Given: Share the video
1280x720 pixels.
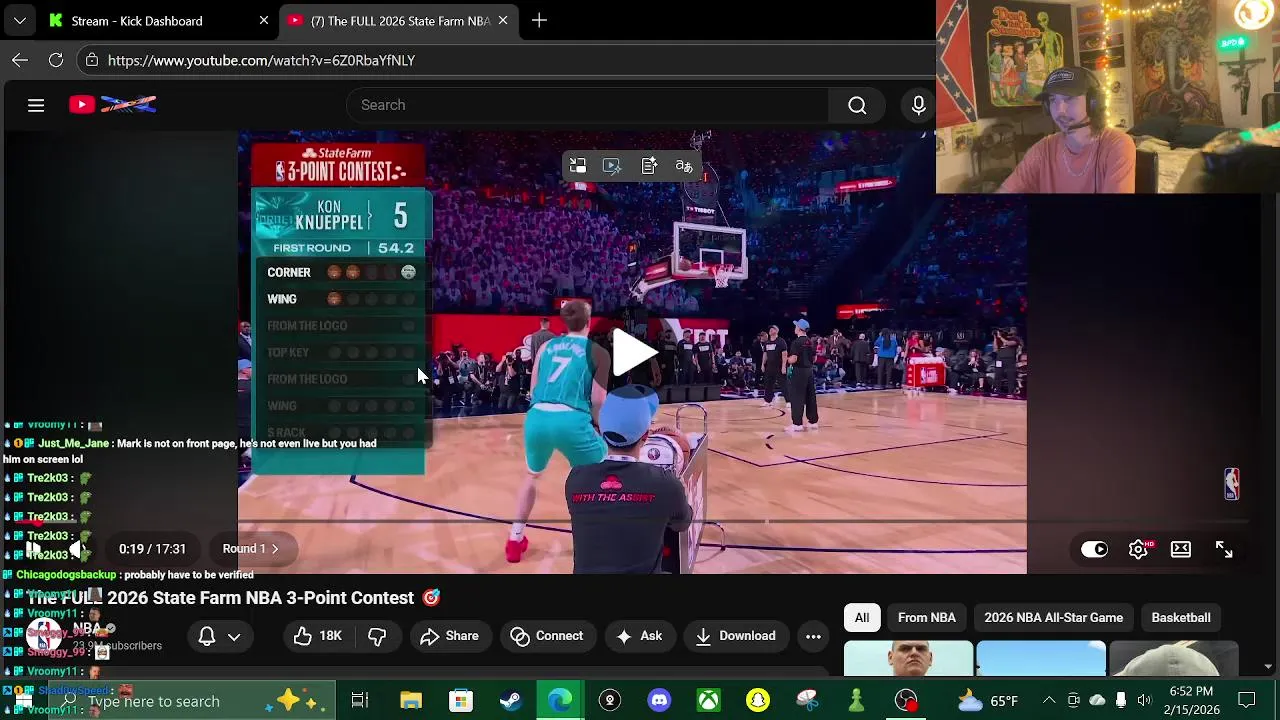Looking at the screenshot, I should coord(449,636).
